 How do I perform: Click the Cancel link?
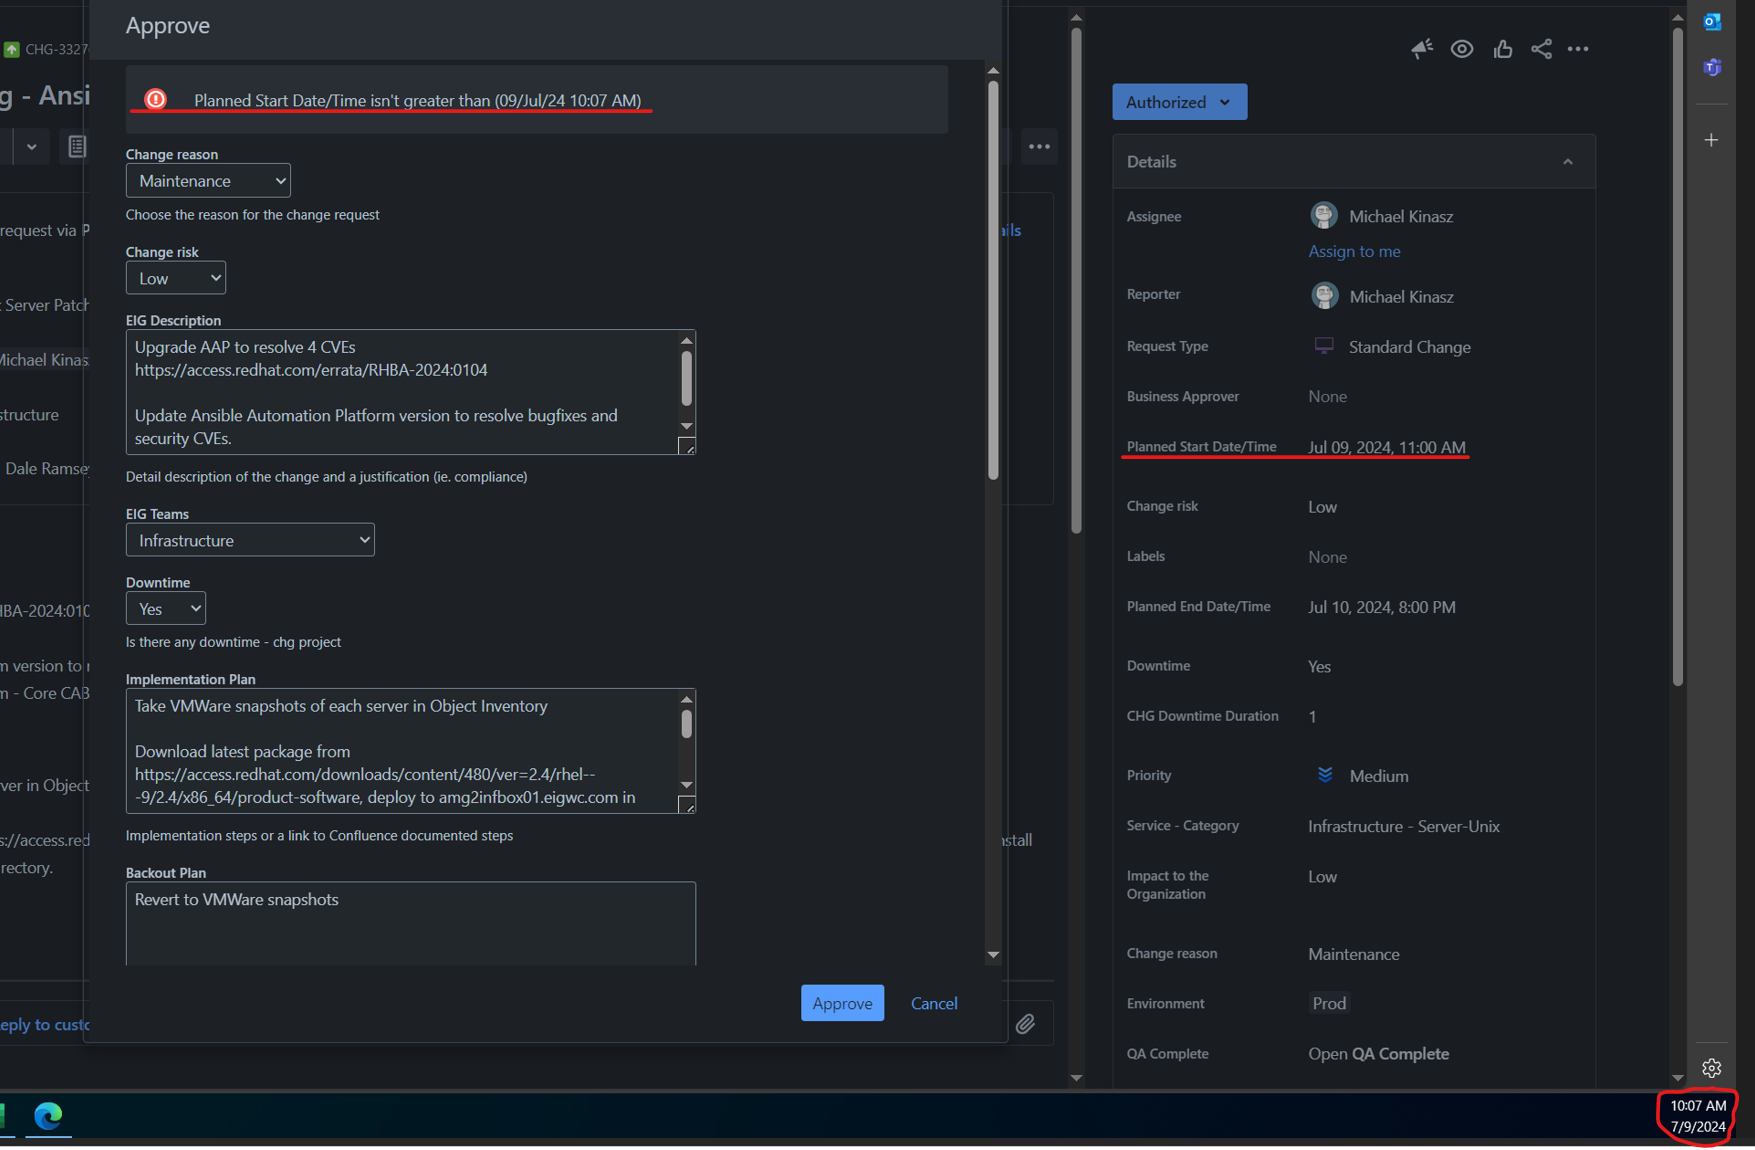pyautogui.click(x=934, y=1003)
